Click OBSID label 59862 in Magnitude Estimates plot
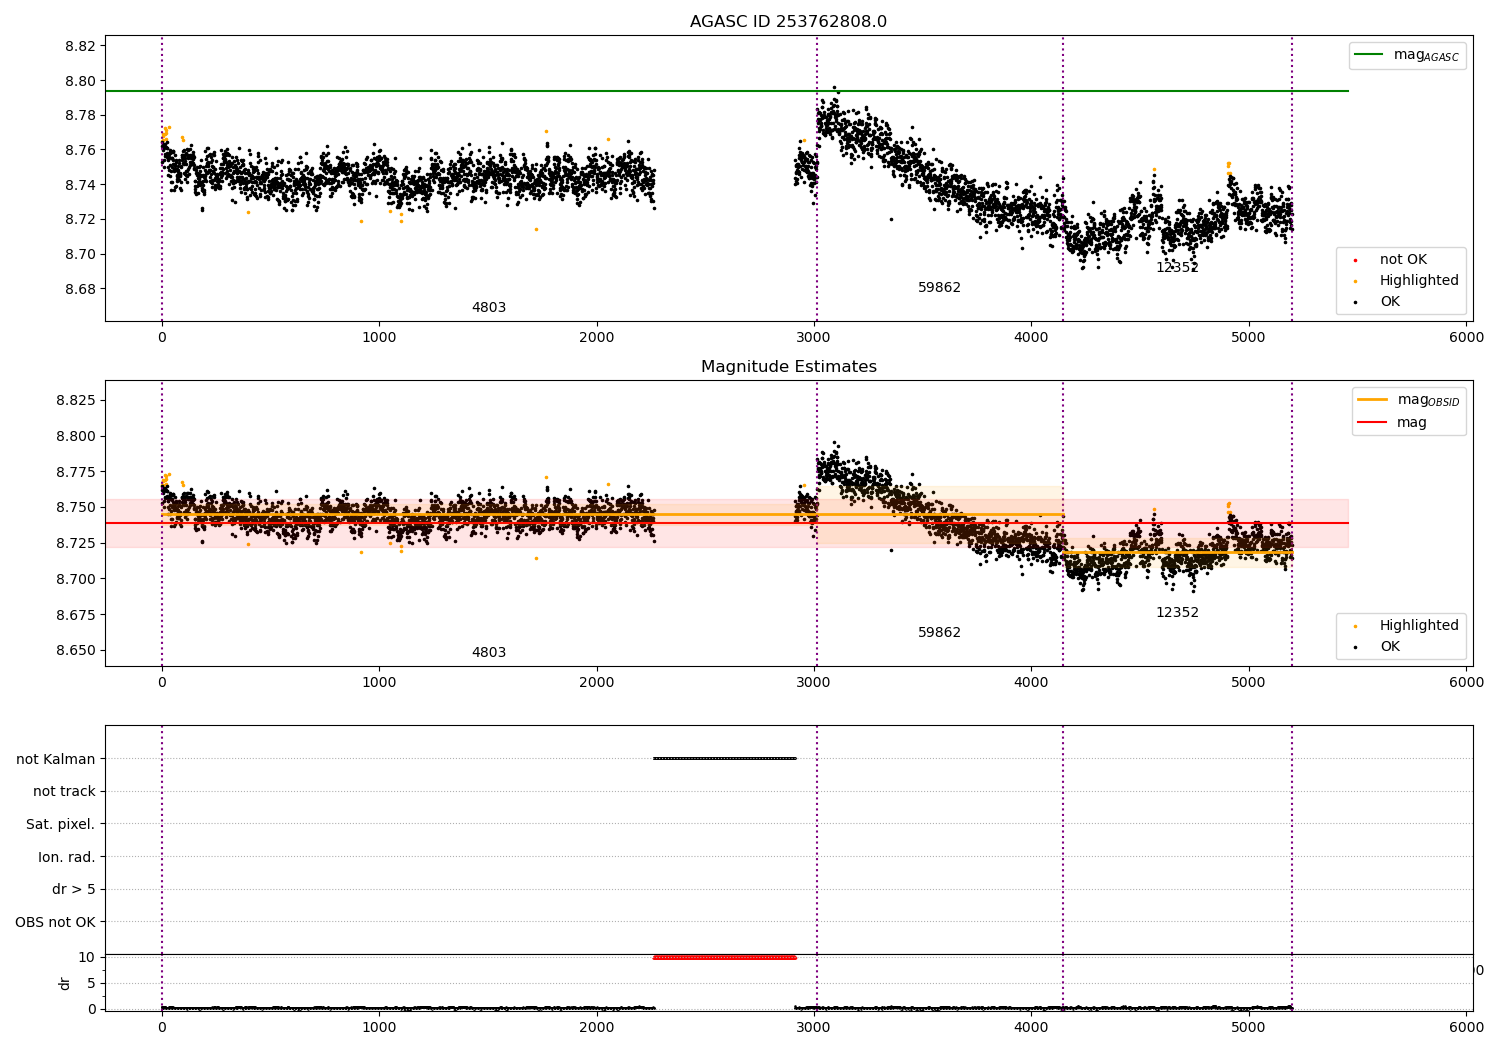The height and width of the screenshot is (1050, 1500). tap(939, 632)
